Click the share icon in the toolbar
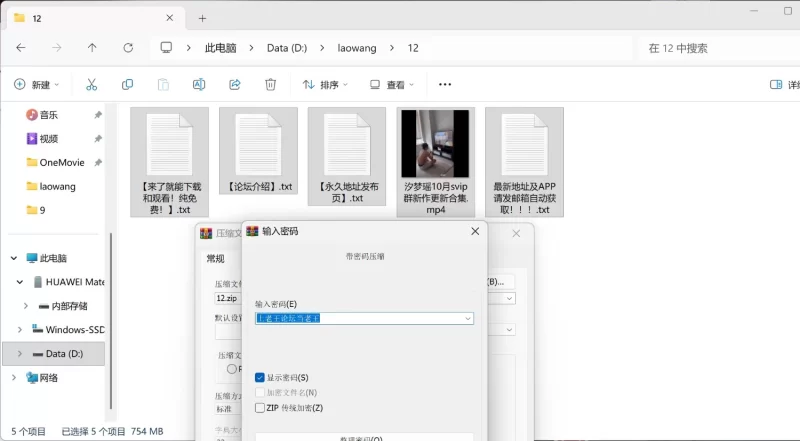This screenshot has height=441, width=800. tap(235, 85)
